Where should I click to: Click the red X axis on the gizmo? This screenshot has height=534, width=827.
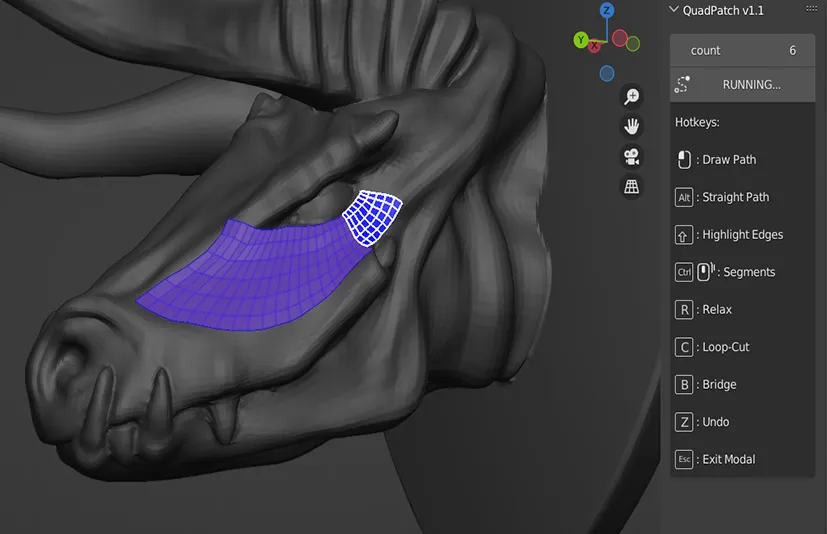tap(594, 46)
